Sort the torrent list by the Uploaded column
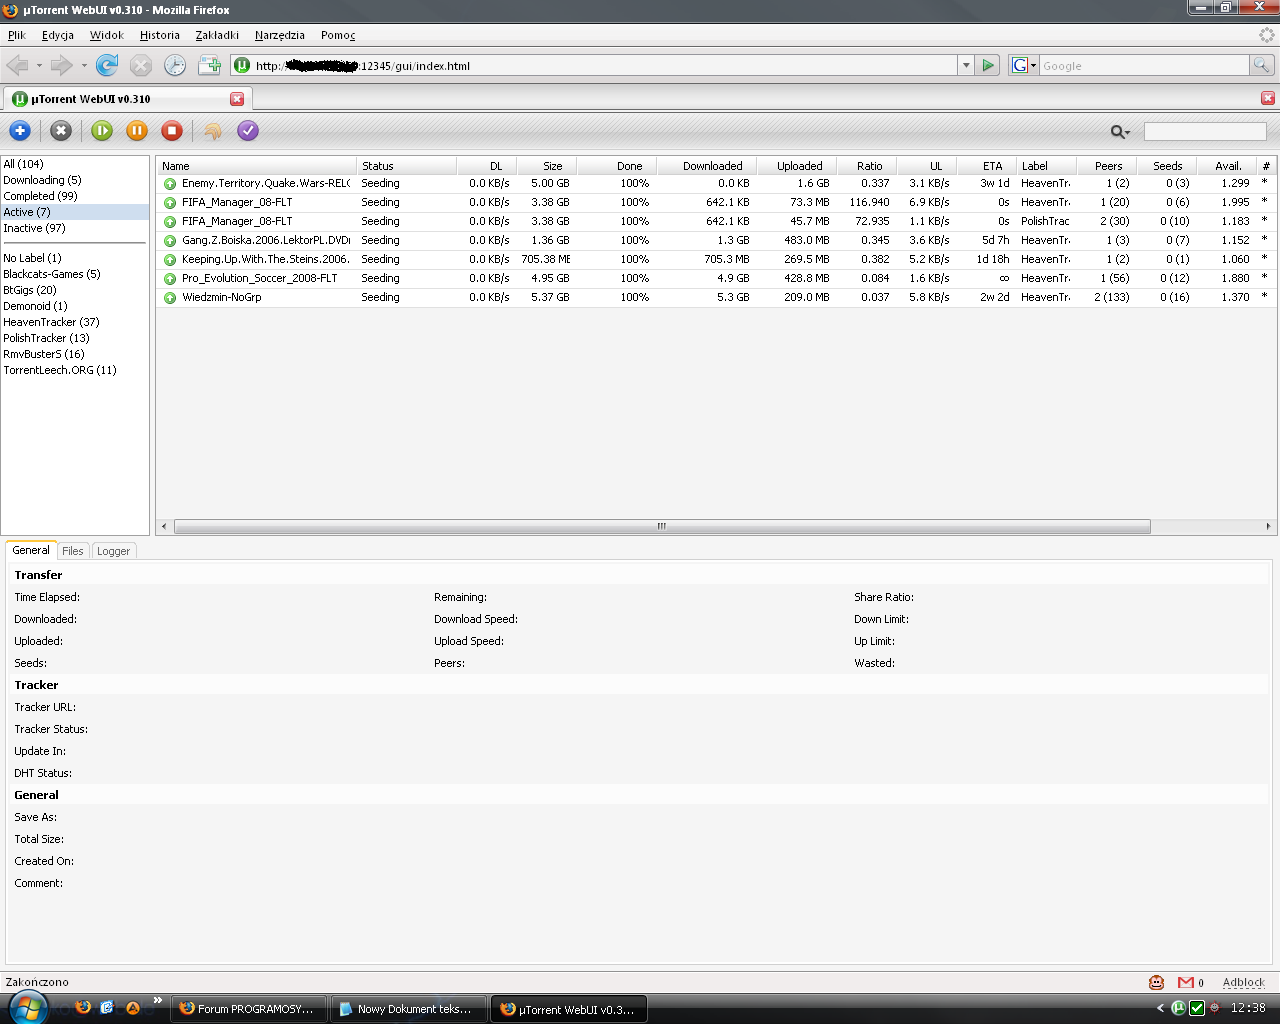This screenshot has height=1024, width=1280. click(797, 166)
